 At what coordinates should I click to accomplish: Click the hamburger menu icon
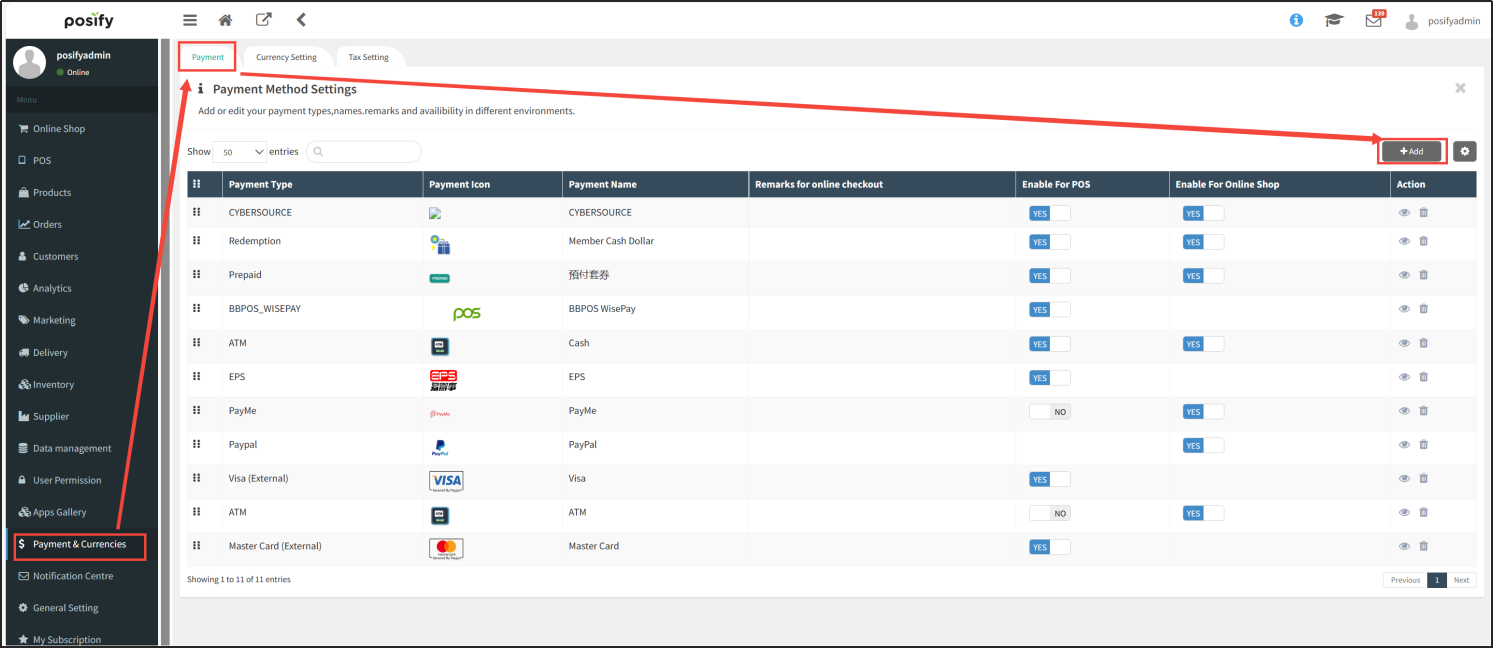pyautogui.click(x=190, y=20)
